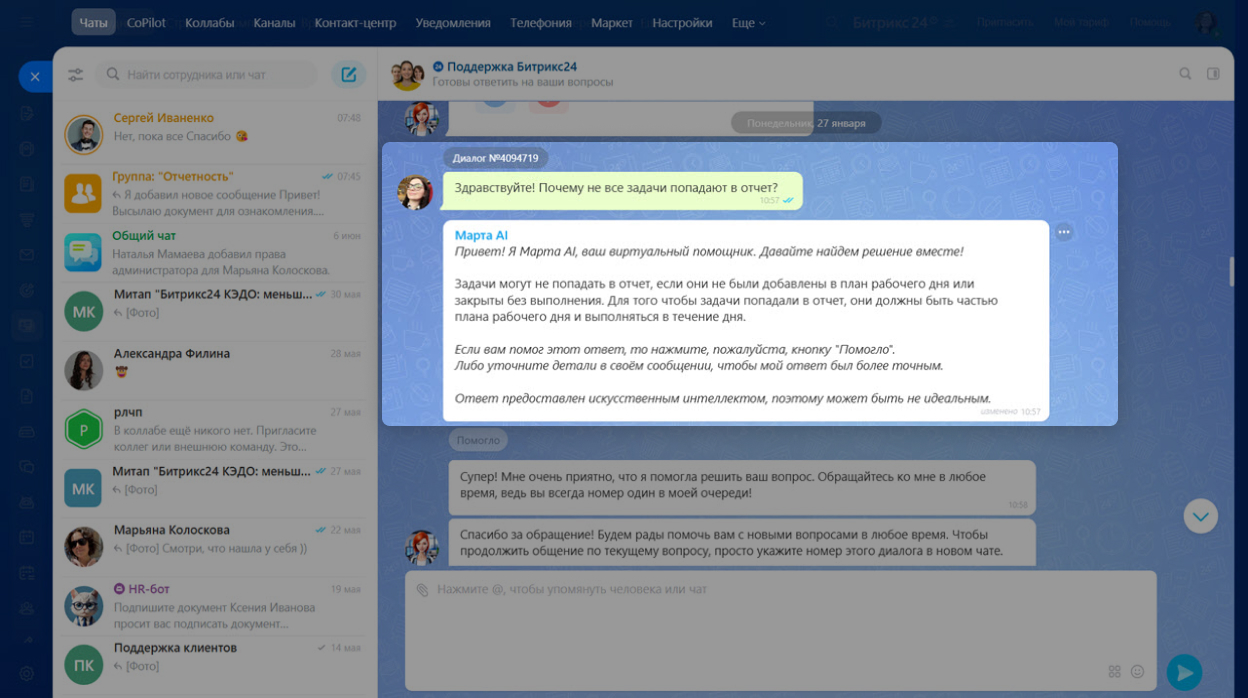The width and height of the screenshot is (1248, 698).
Task: Select the Общий чат conversation
Action: [215, 252]
